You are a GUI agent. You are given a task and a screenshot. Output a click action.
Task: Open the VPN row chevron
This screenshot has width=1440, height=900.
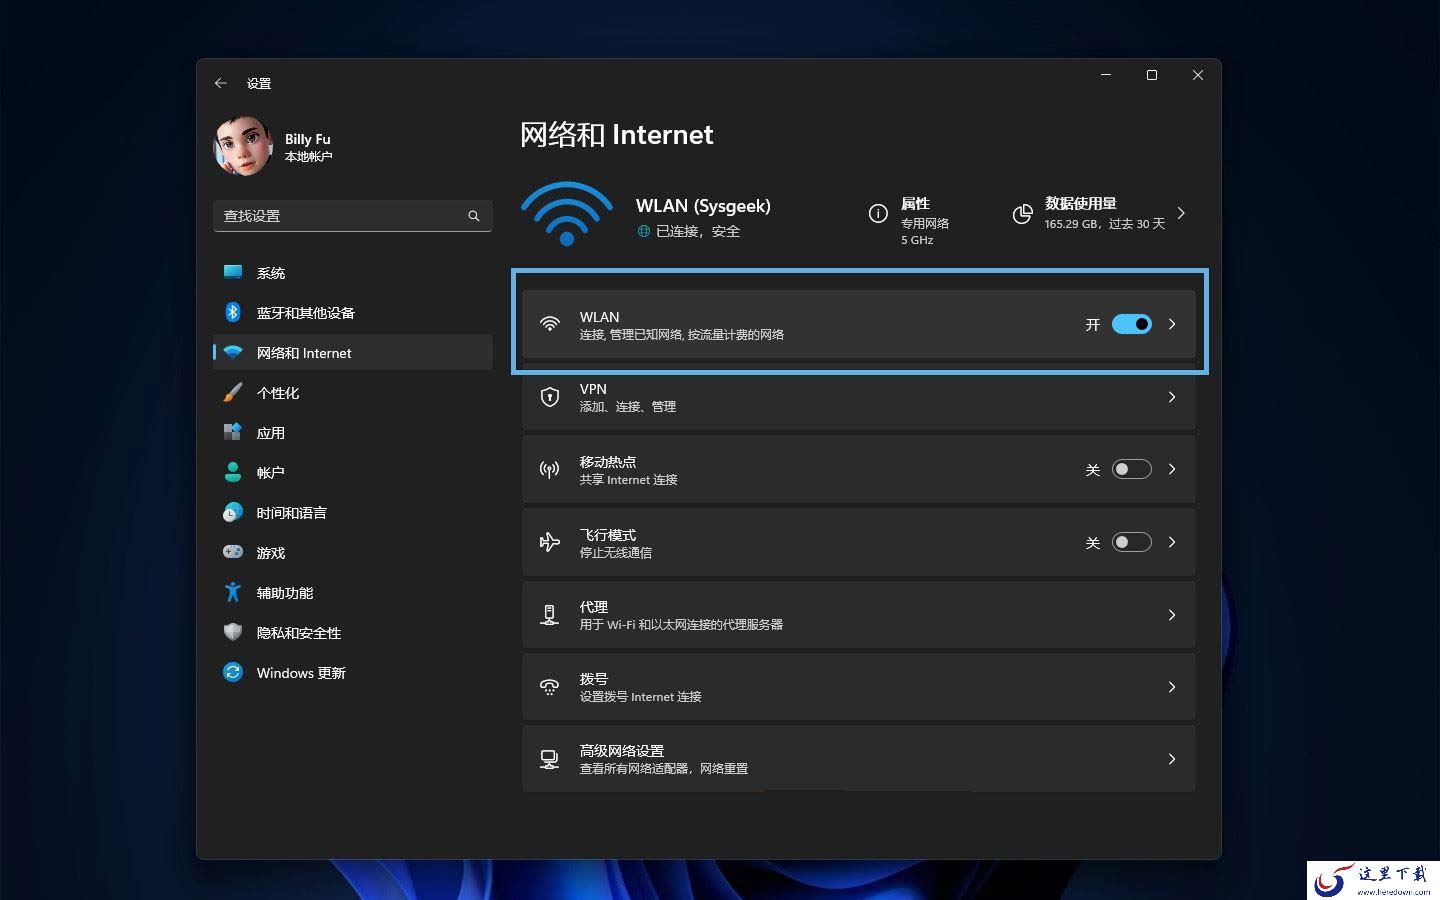click(x=1172, y=397)
